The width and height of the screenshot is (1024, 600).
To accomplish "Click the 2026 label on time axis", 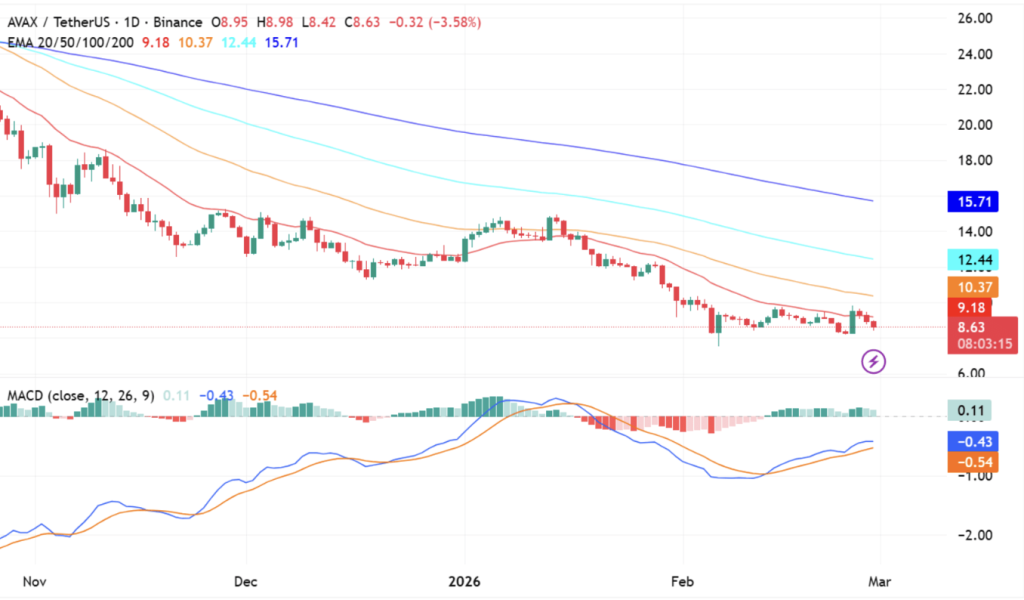I will [x=464, y=580].
